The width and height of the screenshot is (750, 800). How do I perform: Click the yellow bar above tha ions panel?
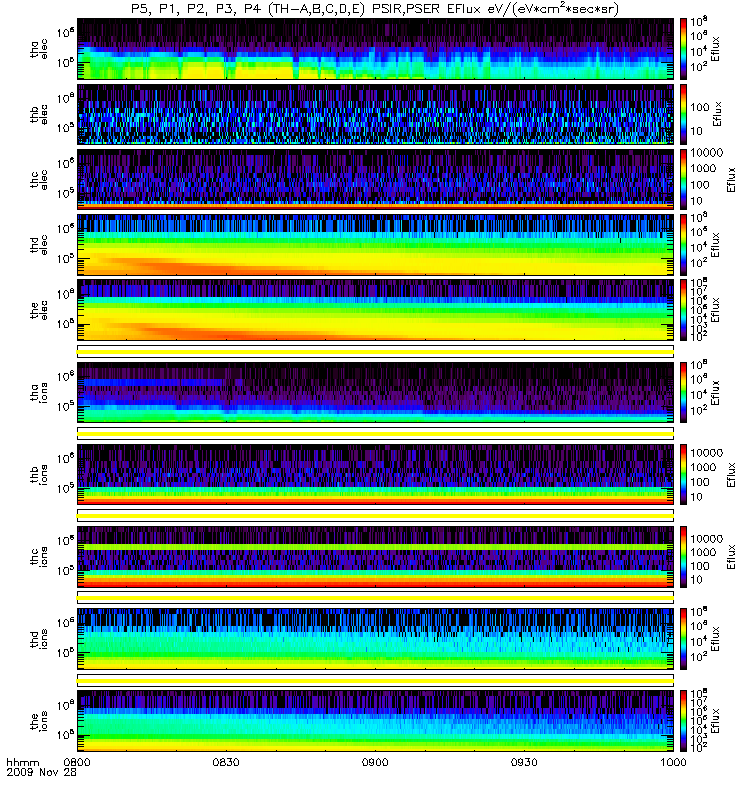[376, 352]
